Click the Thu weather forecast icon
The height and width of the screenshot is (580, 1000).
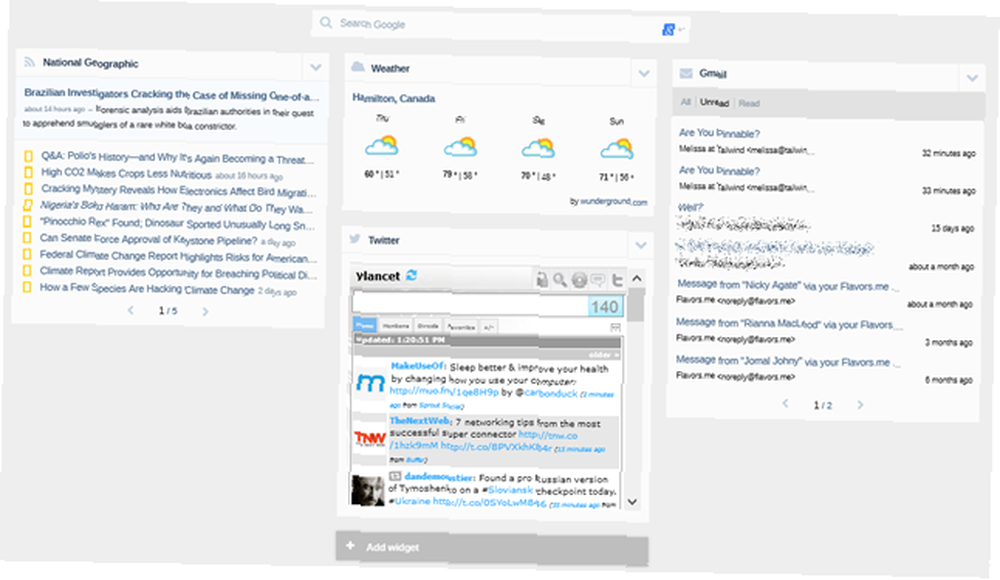(x=382, y=146)
